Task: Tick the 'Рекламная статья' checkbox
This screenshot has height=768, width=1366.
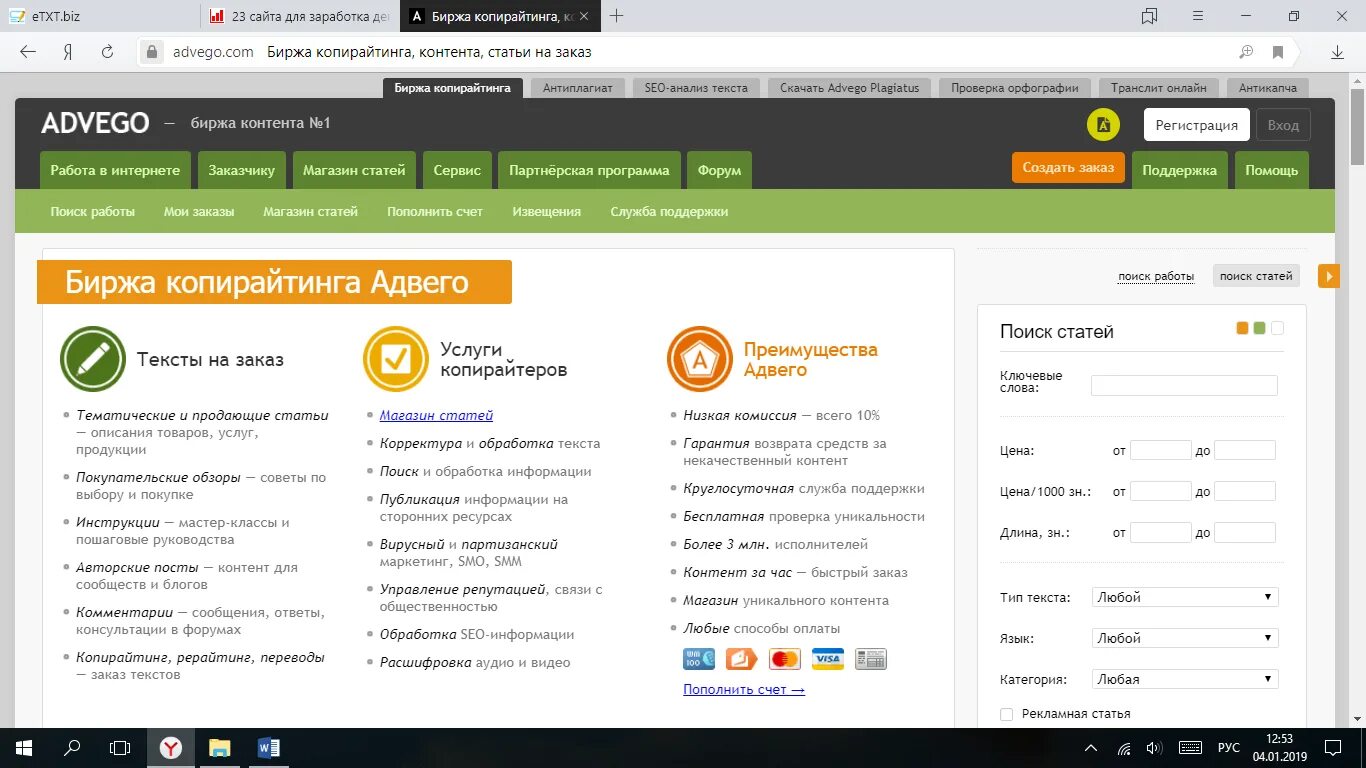Action: tap(1007, 714)
